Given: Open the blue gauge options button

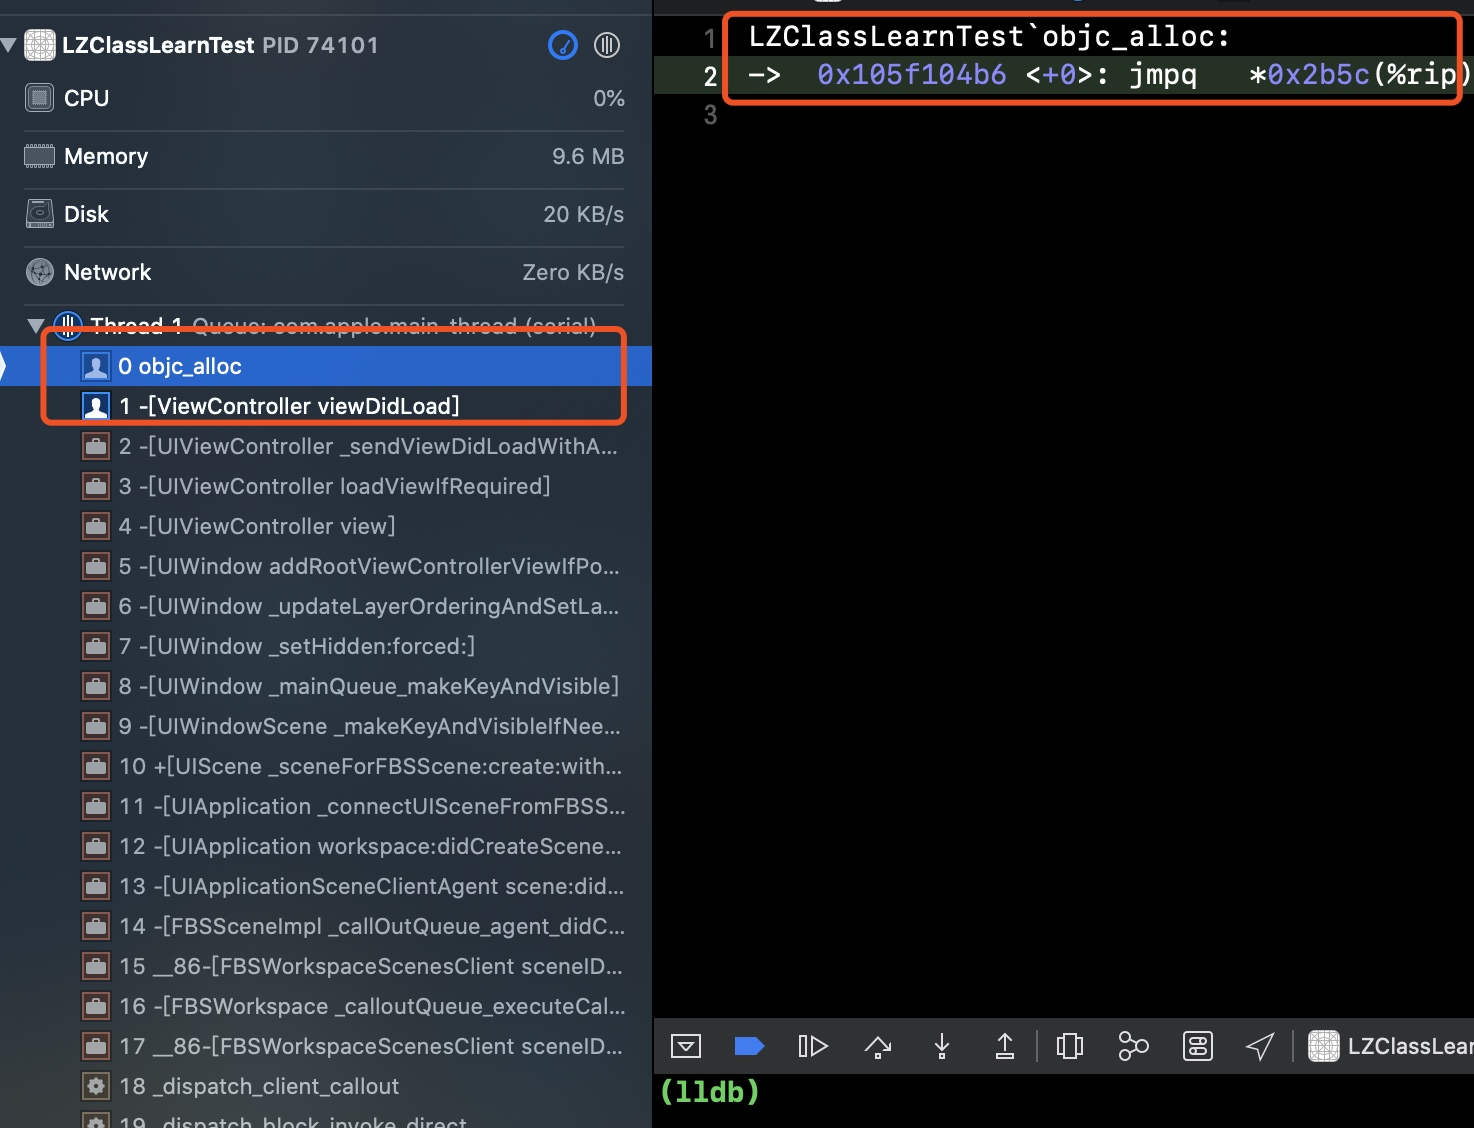Looking at the screenshot, I should pos(563,45).
